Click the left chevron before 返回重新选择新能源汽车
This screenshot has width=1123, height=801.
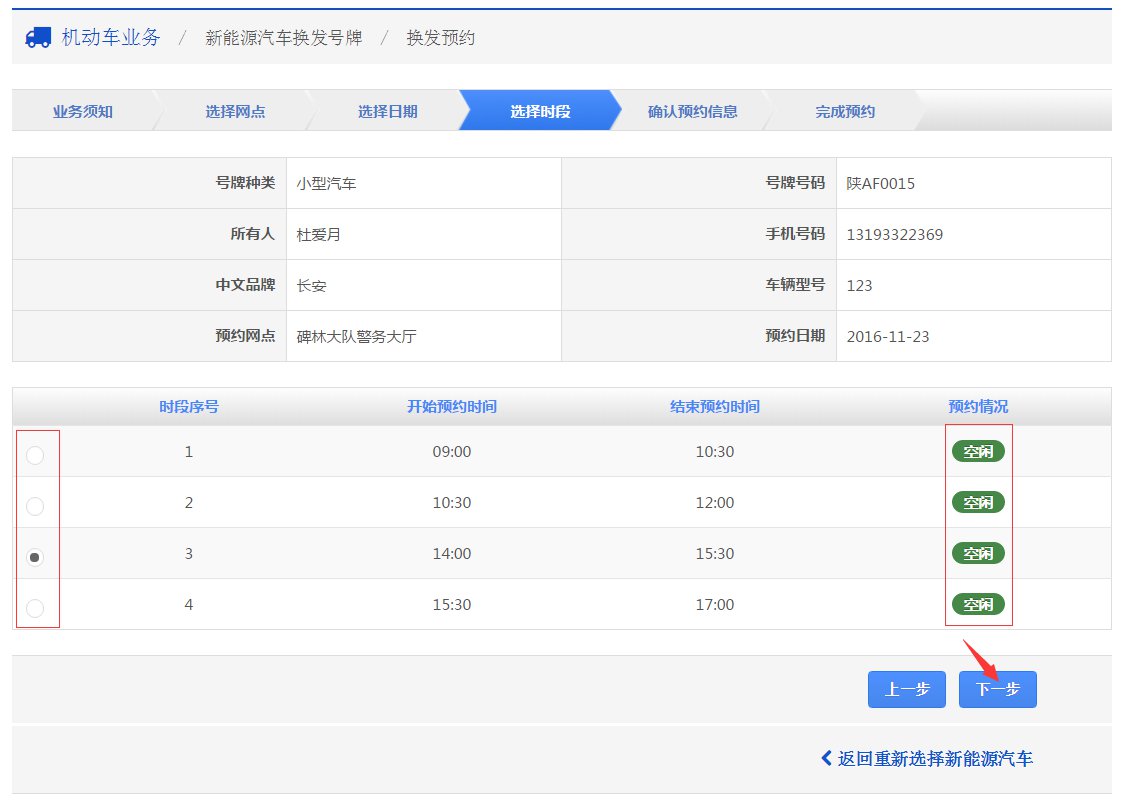click(x=826, y=758)
